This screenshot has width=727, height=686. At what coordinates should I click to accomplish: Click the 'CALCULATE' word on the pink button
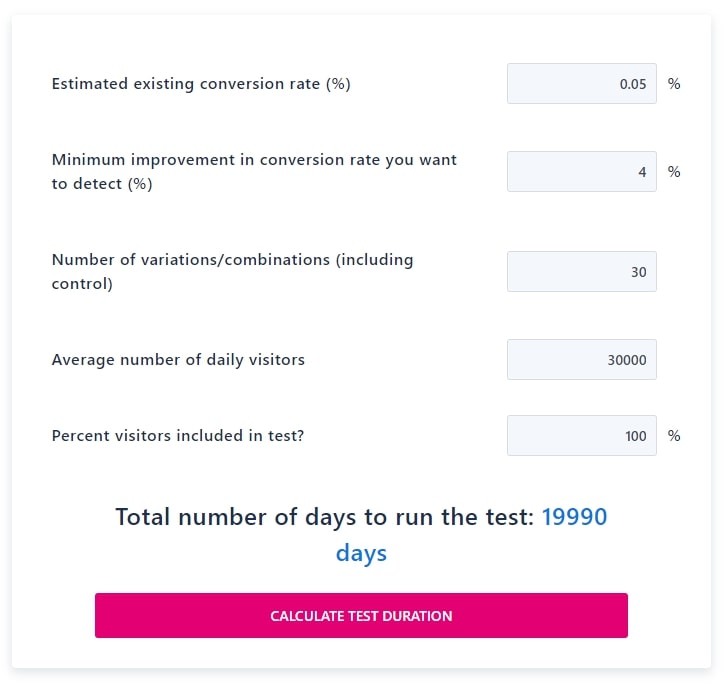click(307, 616)
